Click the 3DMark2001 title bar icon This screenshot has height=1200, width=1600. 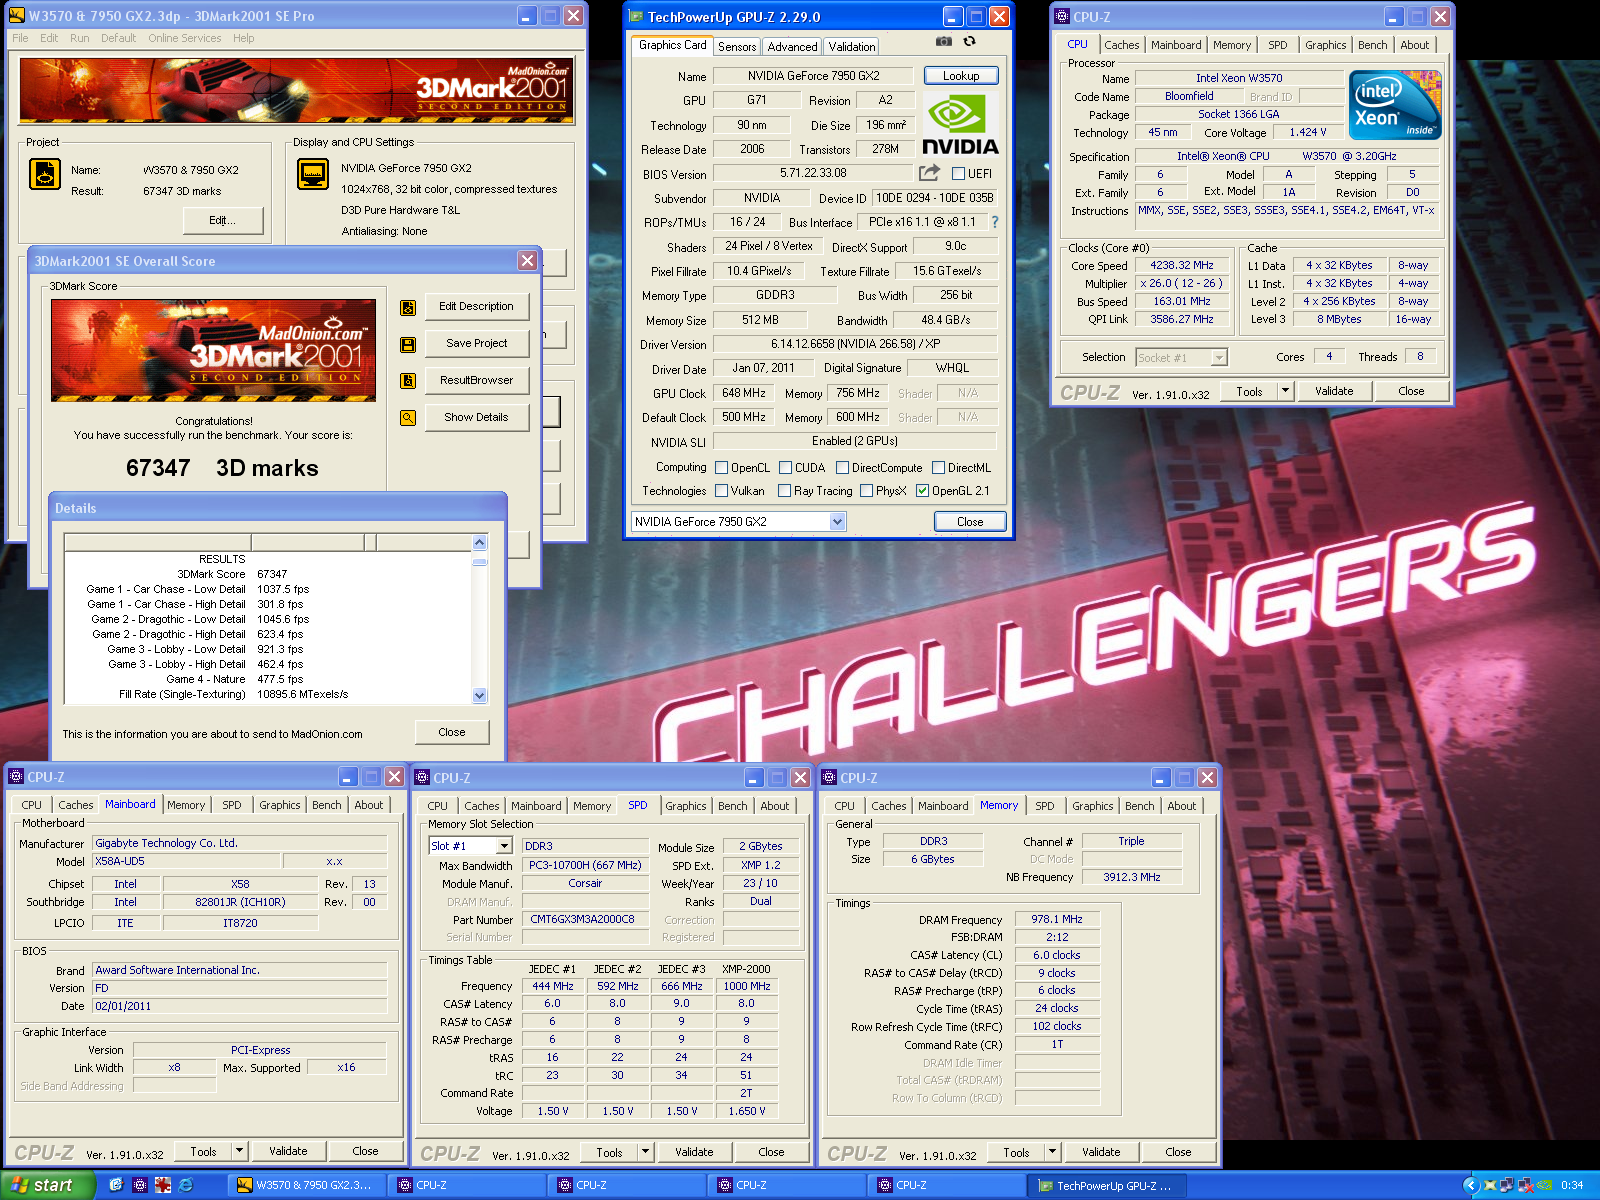[17, 16]
